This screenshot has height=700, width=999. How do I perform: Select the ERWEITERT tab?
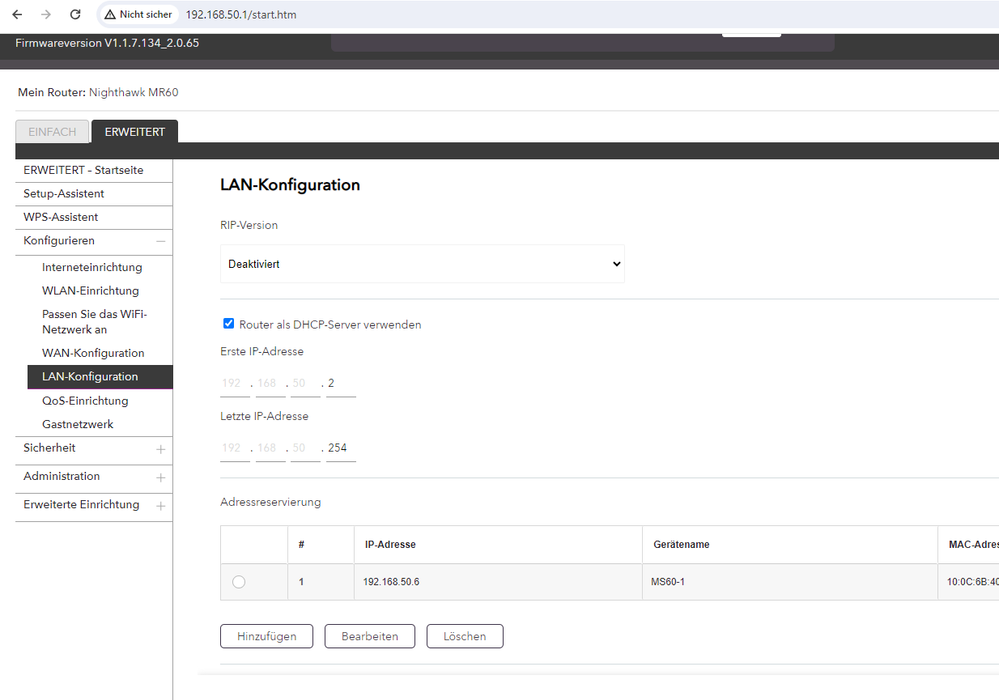coord(135,132)
